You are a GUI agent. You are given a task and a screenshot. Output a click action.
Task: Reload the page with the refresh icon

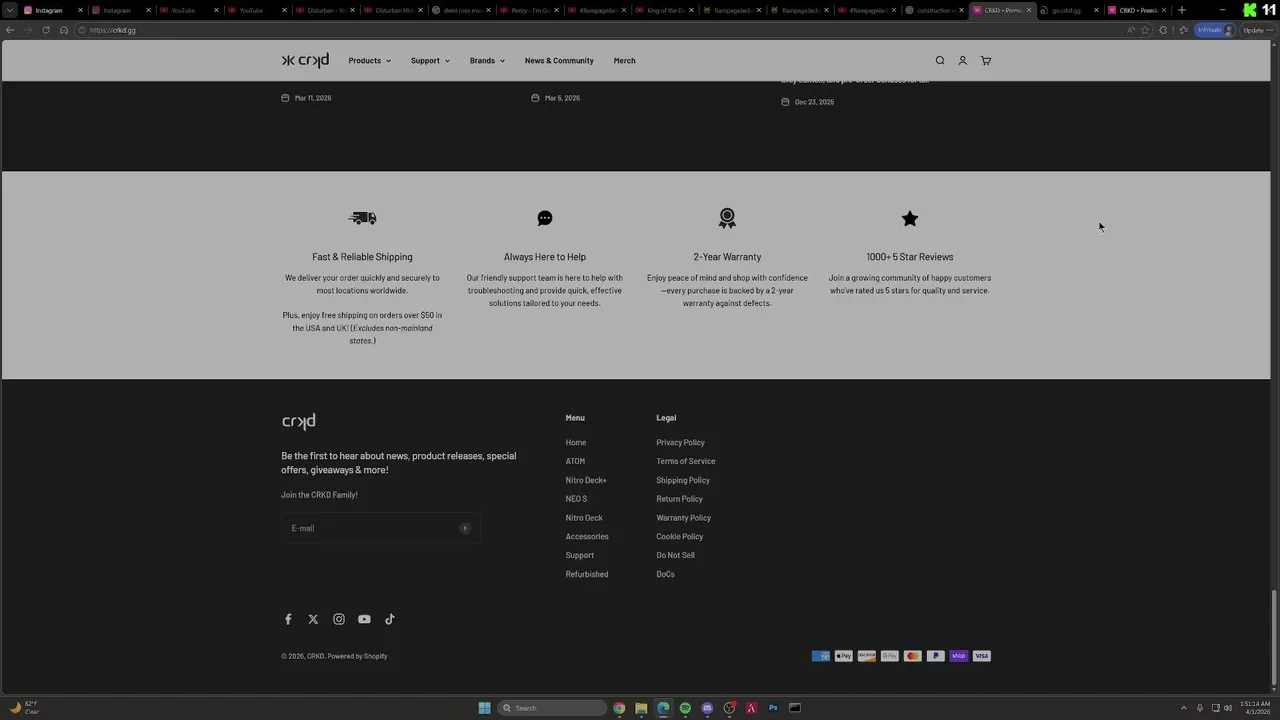[46, 30]
